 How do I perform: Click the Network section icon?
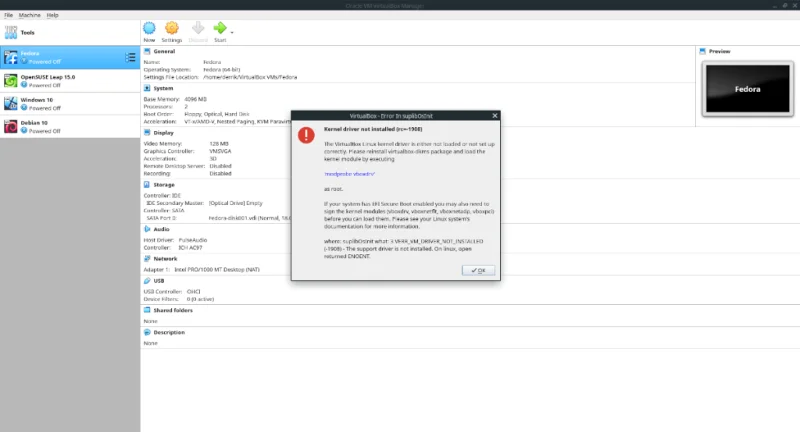147,259
